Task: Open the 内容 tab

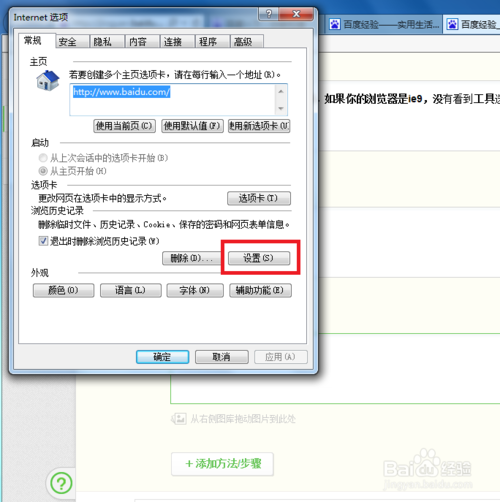Action: 142,42
